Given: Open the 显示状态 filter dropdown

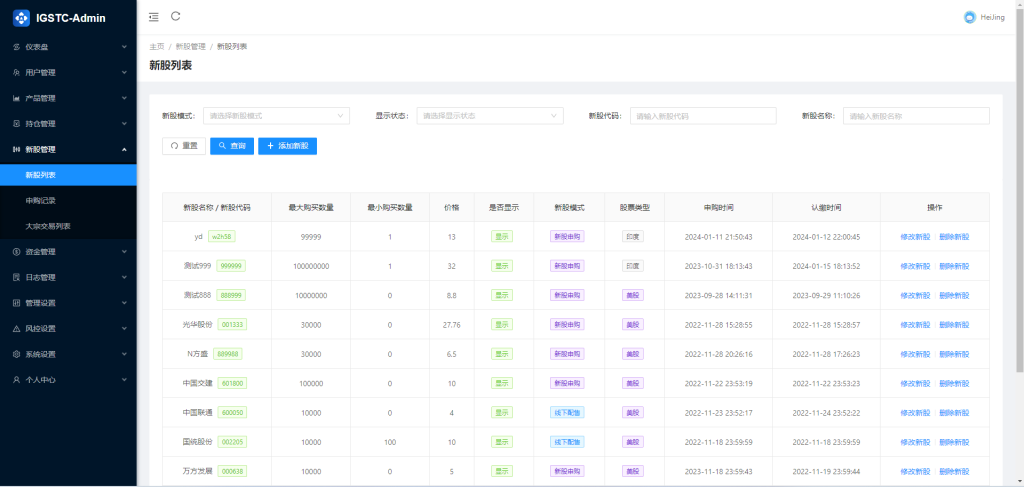Looking at the screenshot, I should click(489, 116).
